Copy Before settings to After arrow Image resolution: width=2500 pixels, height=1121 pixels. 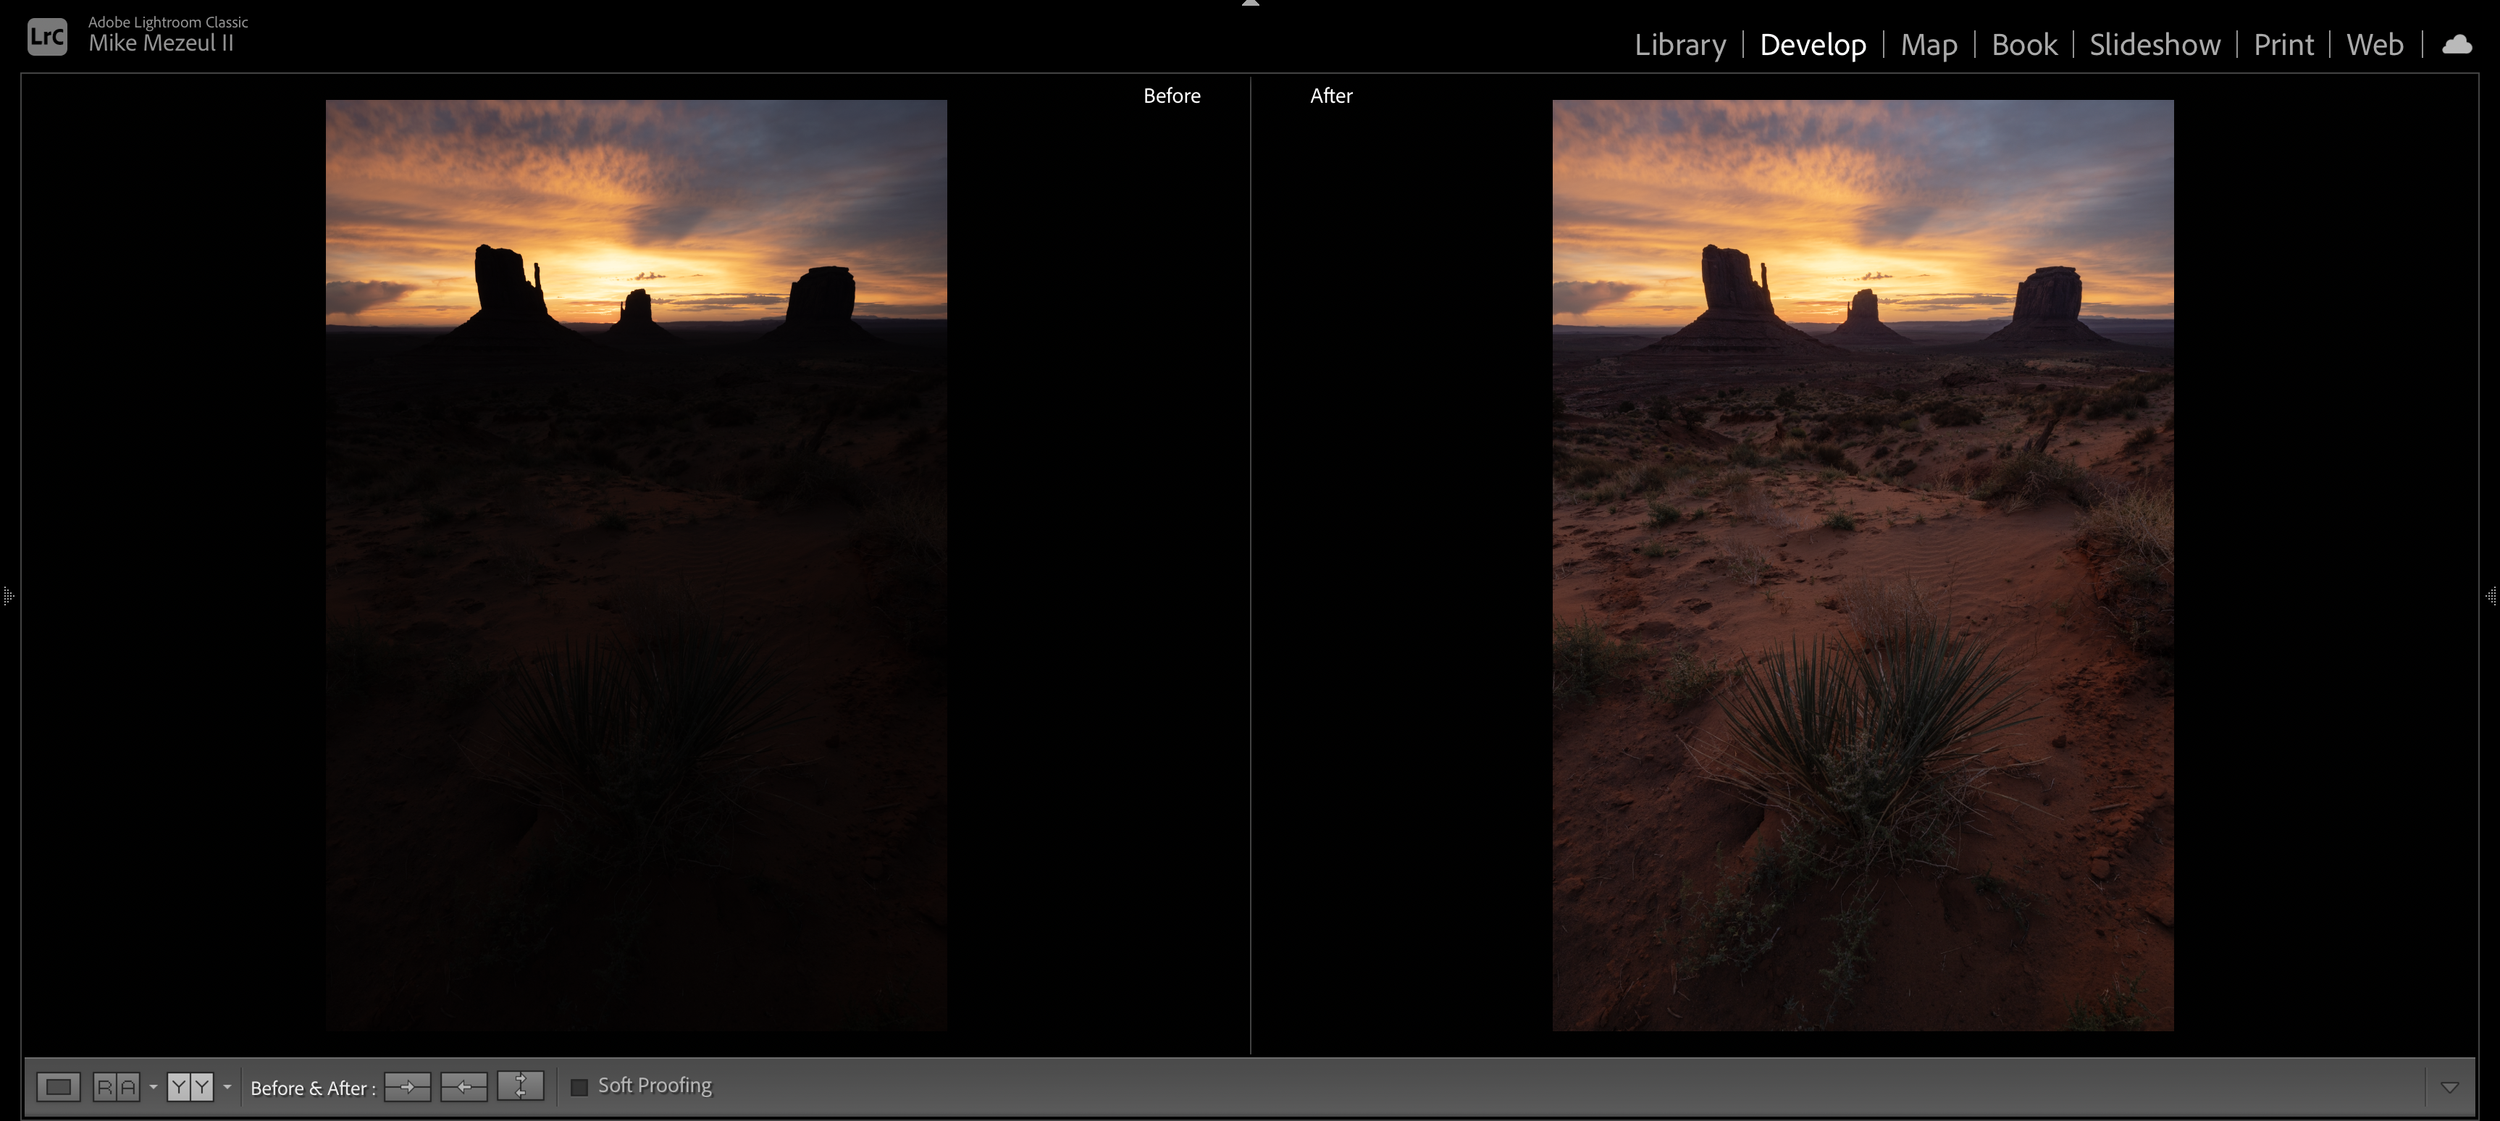(407, 1087)
